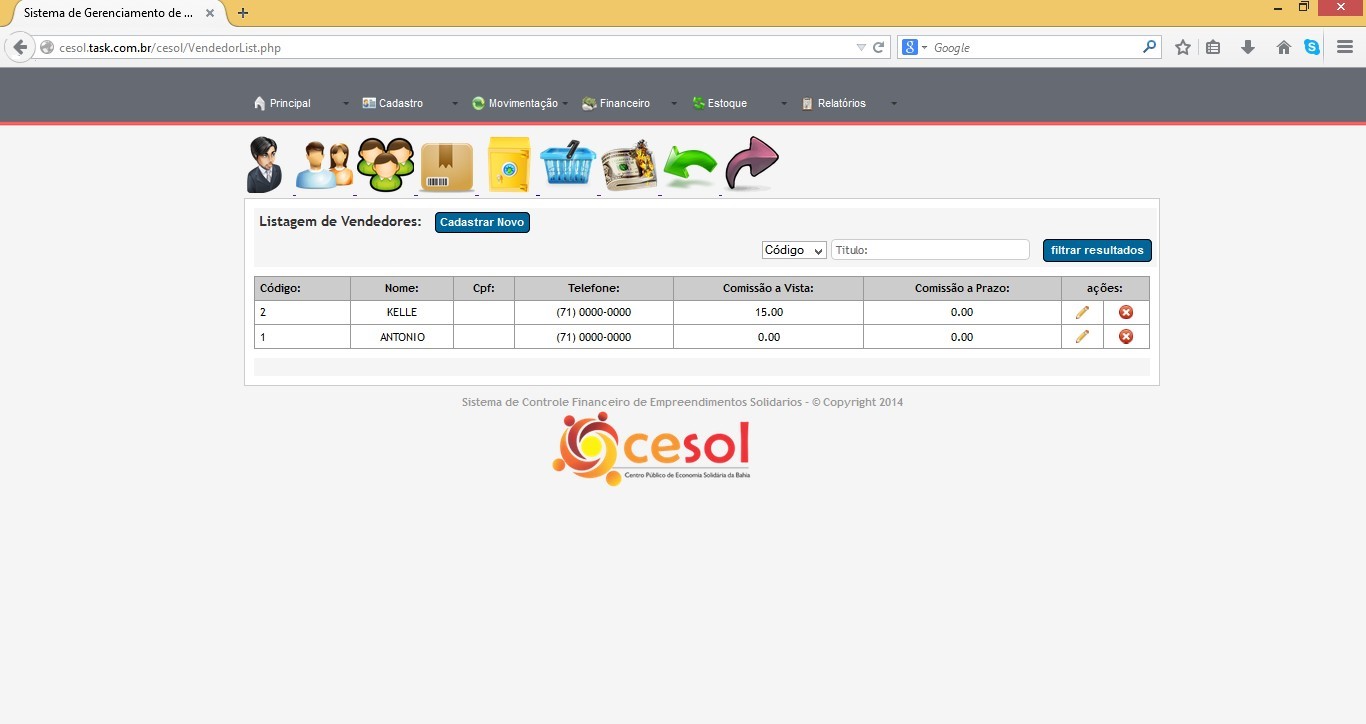Expand the Relatórios menu arrow
Screen dimensions: 1366x724
894,103
